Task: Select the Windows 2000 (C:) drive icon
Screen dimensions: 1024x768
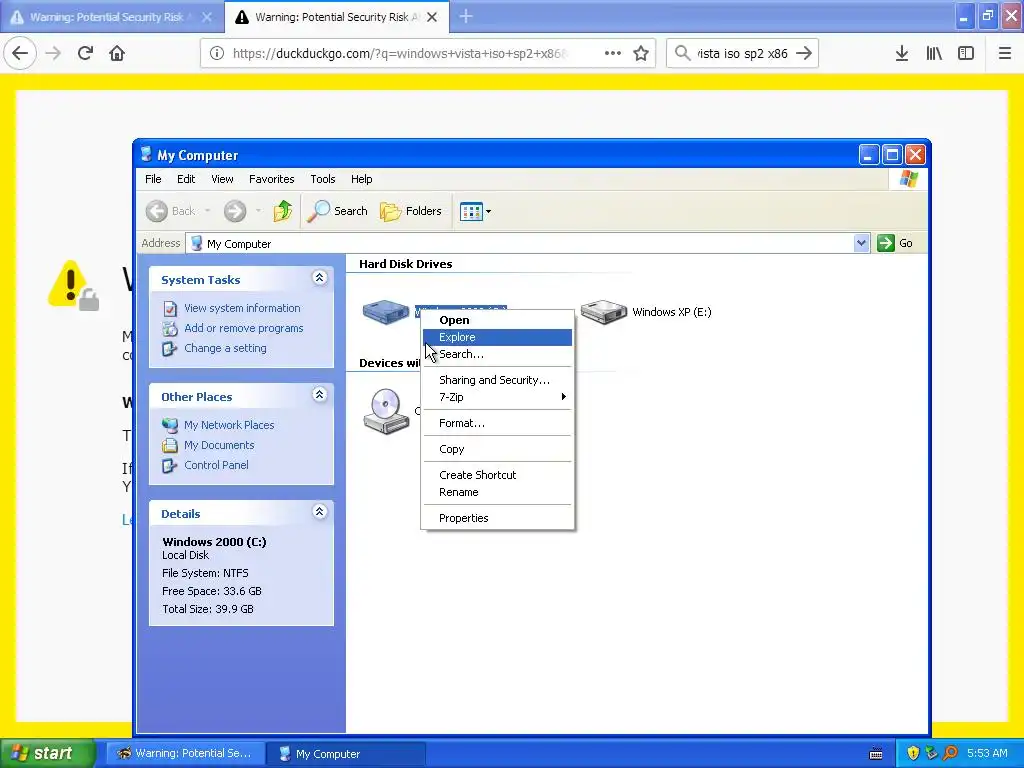Action: tap(386, 311)
